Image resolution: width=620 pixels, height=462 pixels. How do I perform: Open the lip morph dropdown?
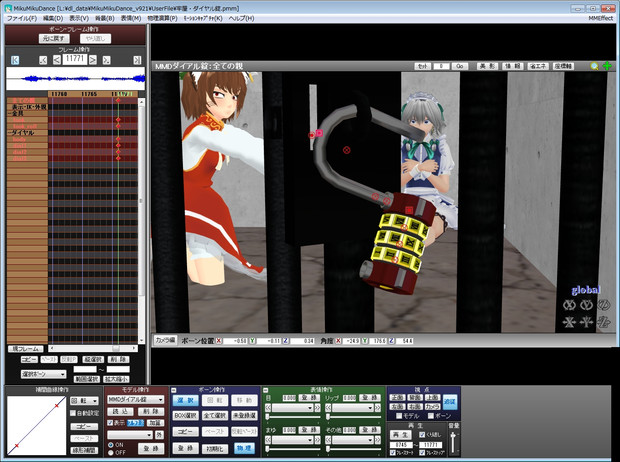click(x=353, y=407)
